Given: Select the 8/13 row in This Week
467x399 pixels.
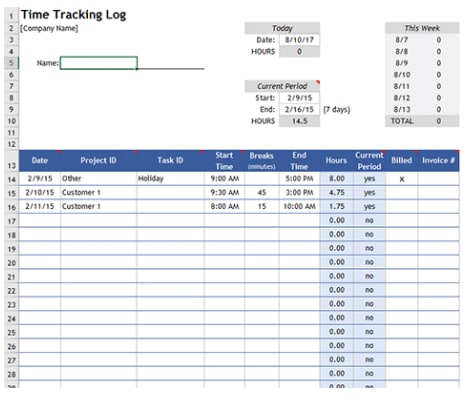Looking at the screenshot, I should pos(422,110).
